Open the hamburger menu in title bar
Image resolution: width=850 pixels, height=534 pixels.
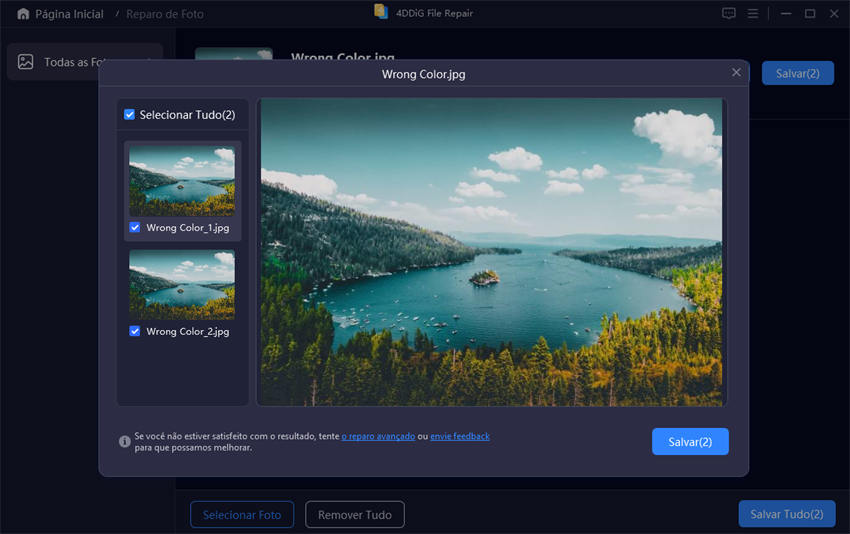(753, 13)
